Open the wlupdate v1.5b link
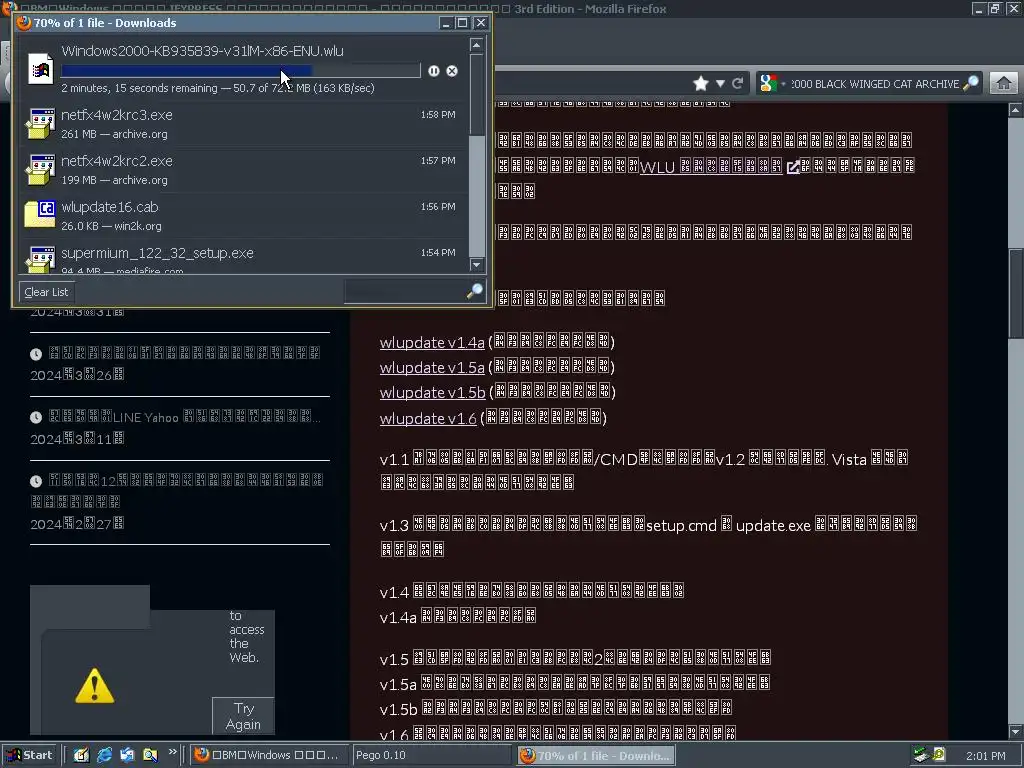Screen dimensions: 1024x768 point(432,392)
